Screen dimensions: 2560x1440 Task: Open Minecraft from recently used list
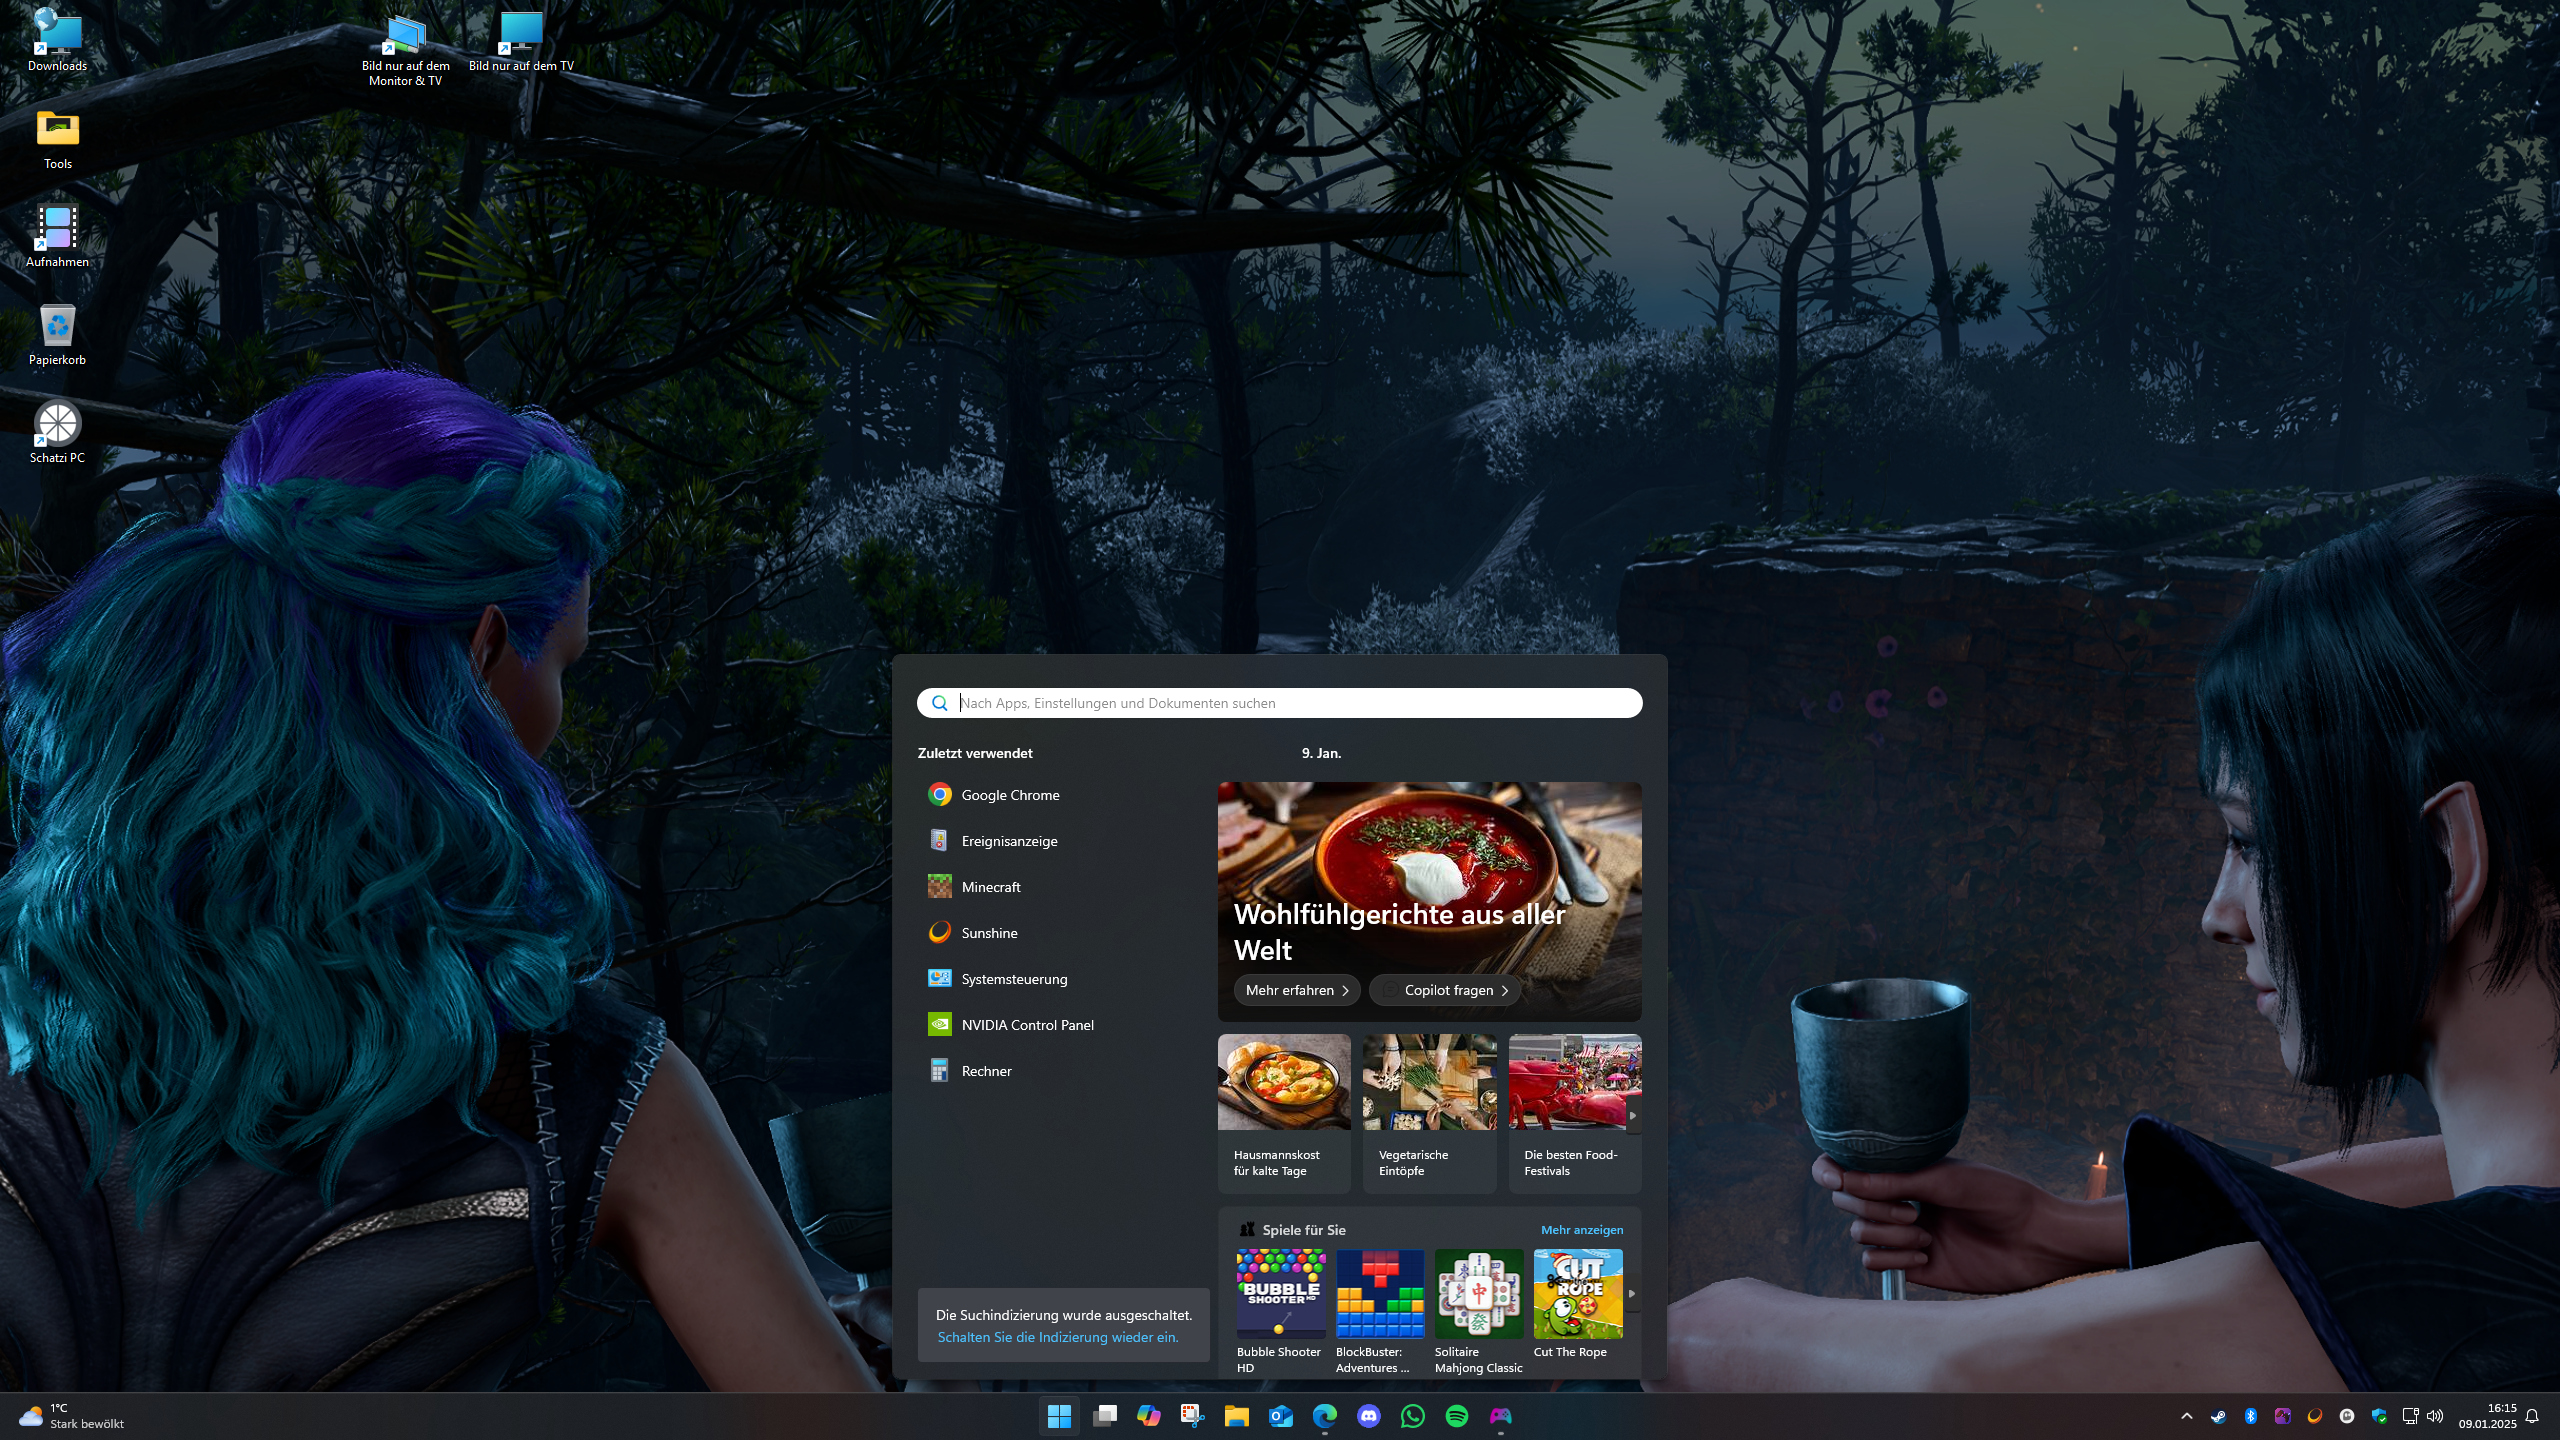[x=990, y=887]
